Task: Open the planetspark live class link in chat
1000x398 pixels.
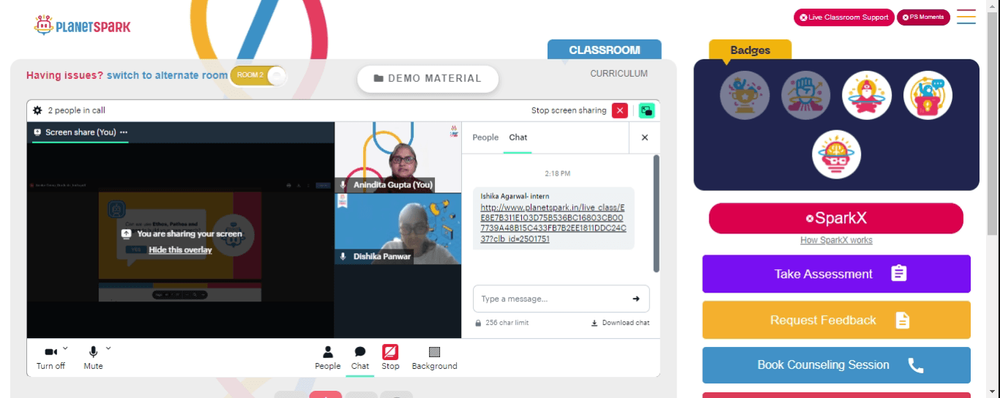Action: click(x=553, y=223)
